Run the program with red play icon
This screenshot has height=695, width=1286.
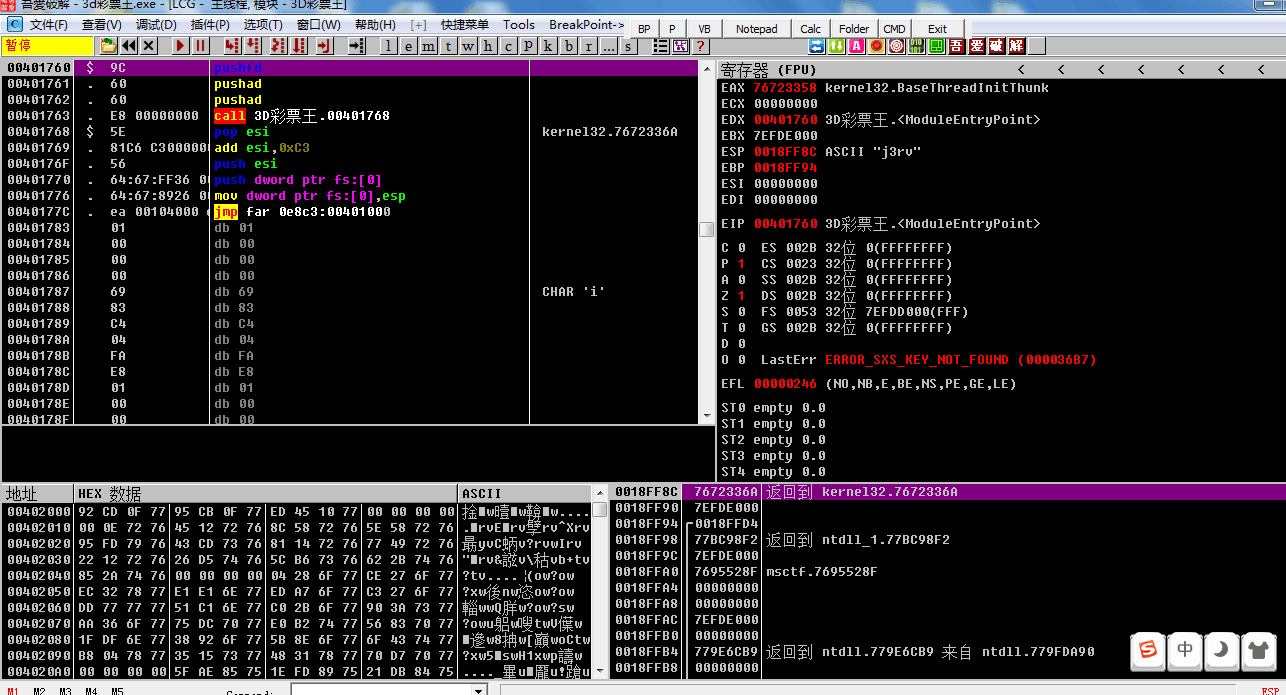tap(180, 46)
